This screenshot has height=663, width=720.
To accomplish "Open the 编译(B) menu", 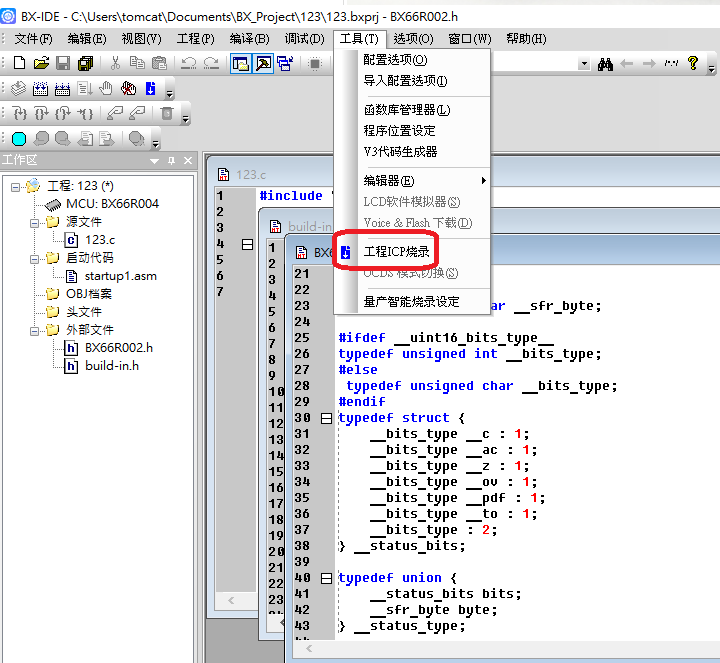I will (249, 39).
